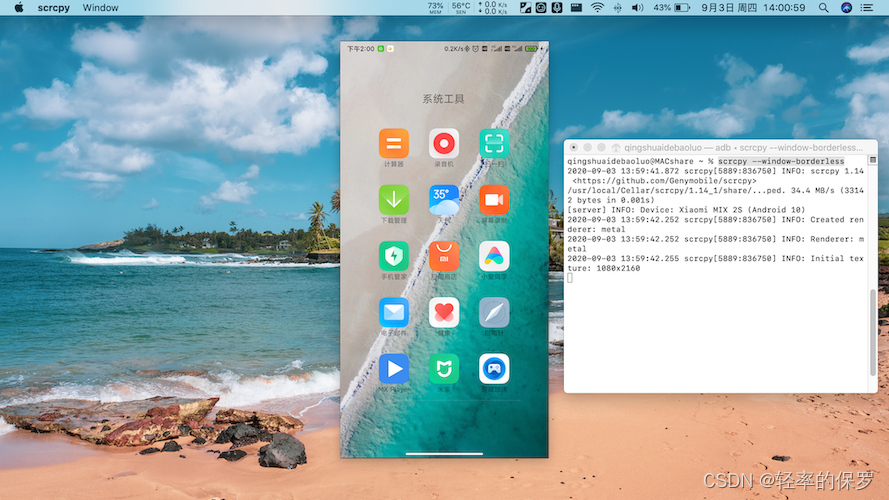Click Terminal window title bar text
This screenshot has height=500, width=889.
pyautogui.click(x=743, y=147)
